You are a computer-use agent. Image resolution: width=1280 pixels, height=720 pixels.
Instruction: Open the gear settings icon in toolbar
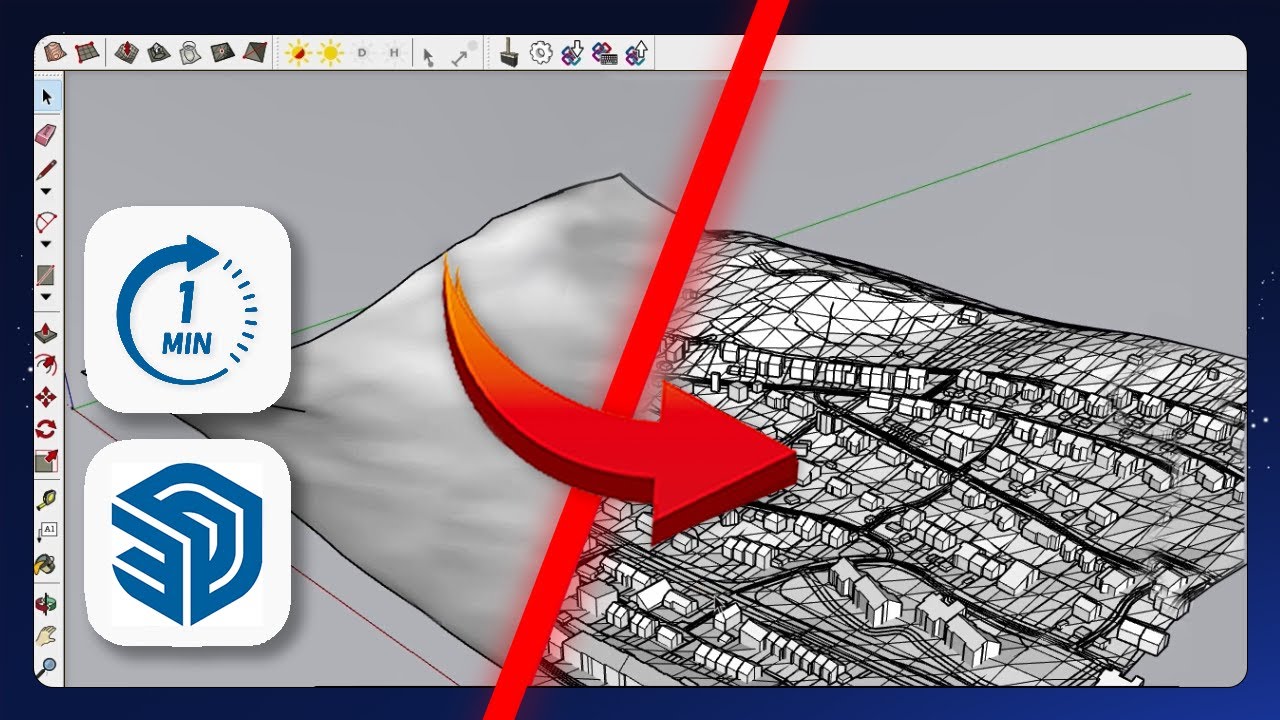(x=541, y=53)
